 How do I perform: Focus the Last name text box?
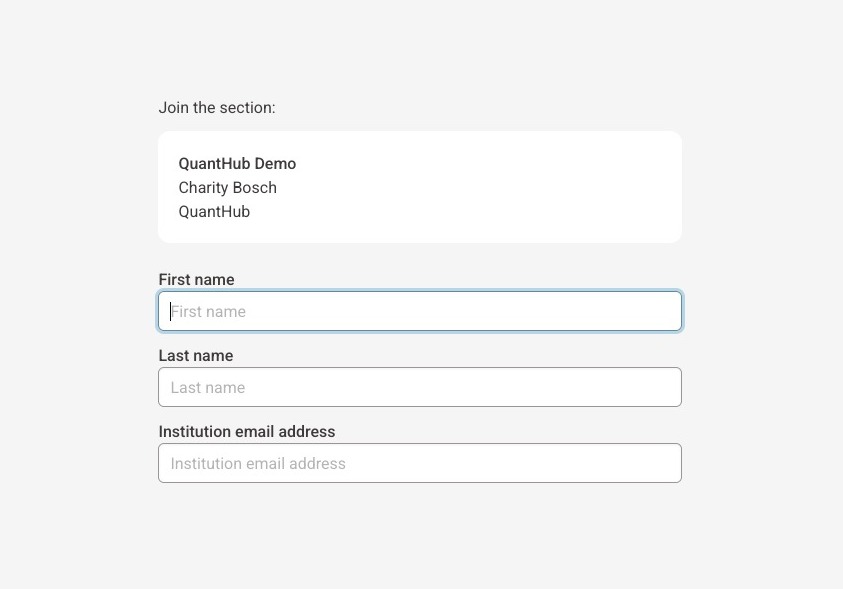pos(420,387)
